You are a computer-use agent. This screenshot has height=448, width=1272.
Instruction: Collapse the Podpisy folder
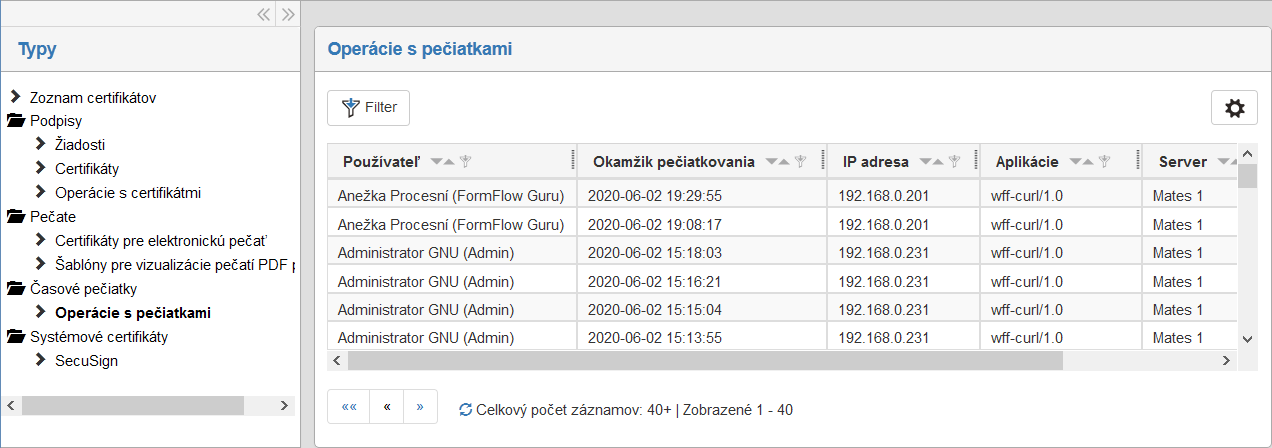pyautogui.click(x=15, y=121)
